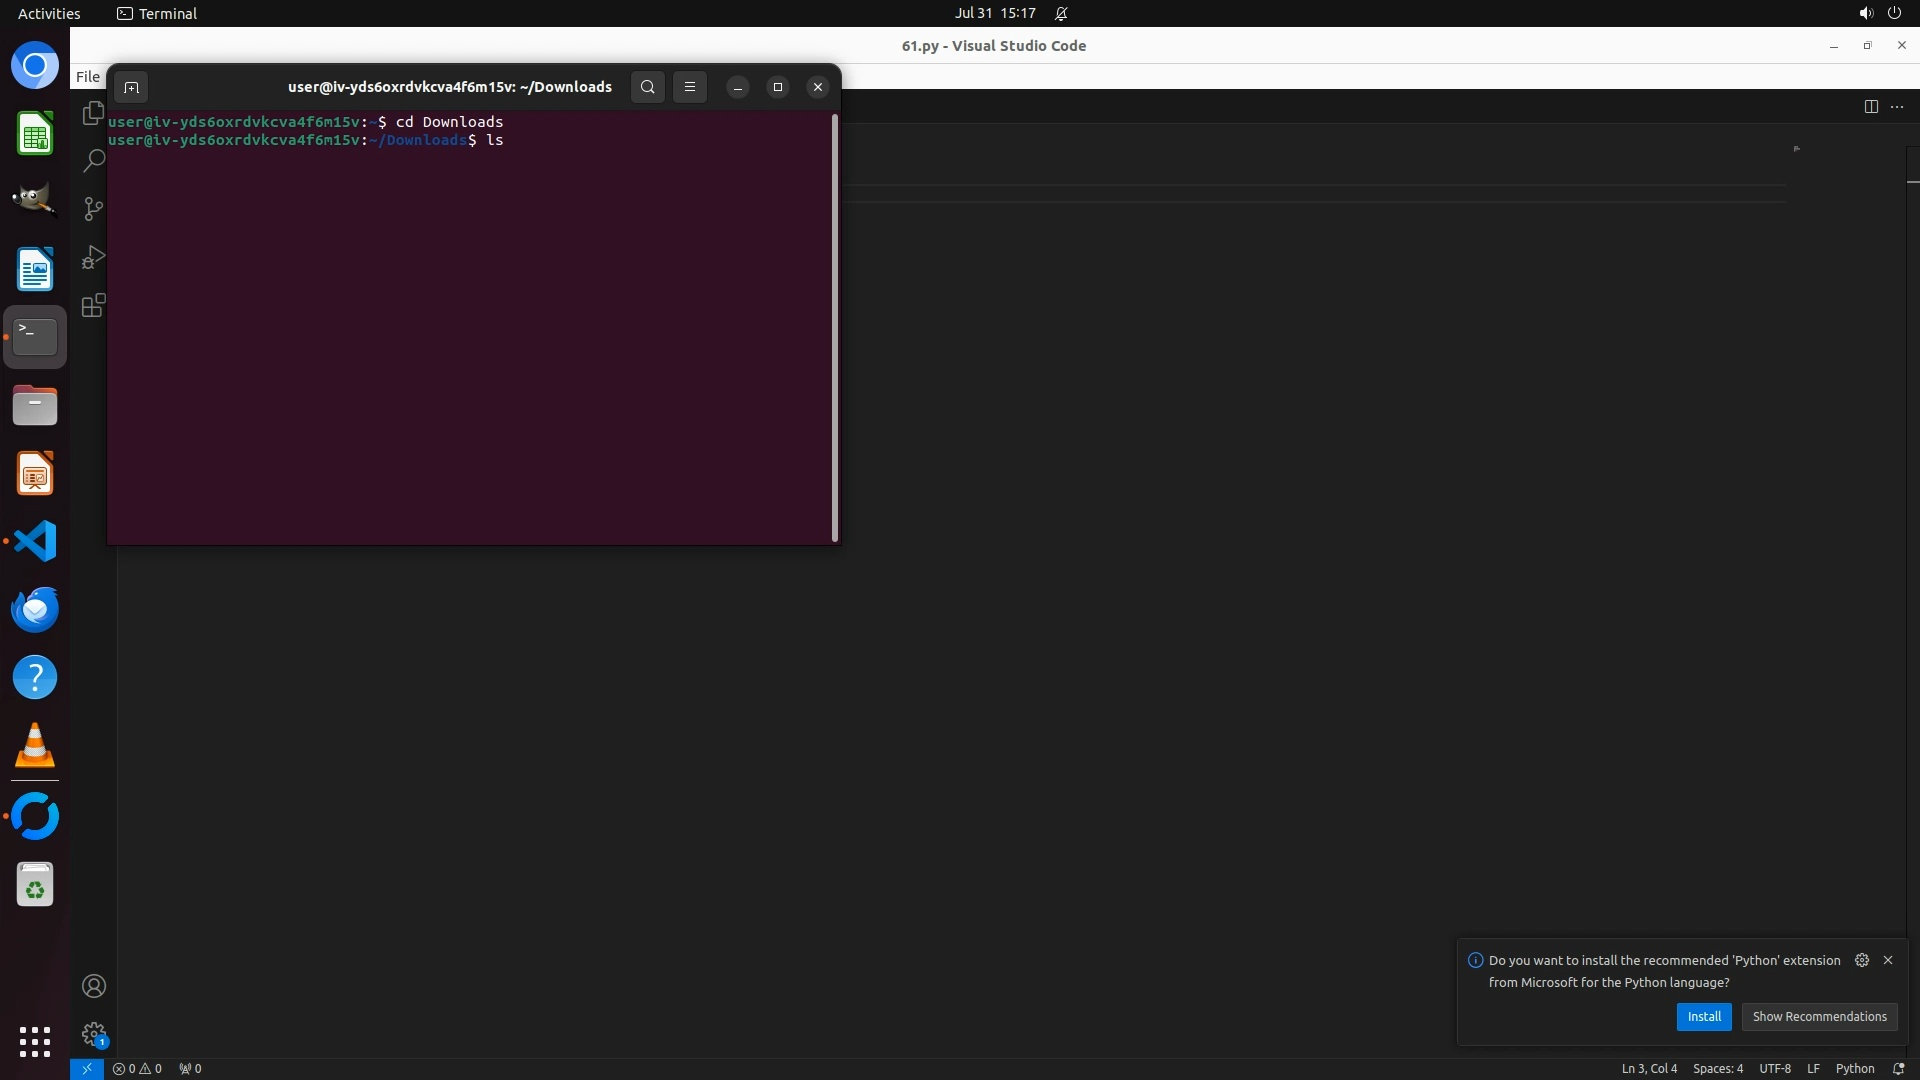This screenshot has width=1920, height=1080.
Task: Toggle do-not-disturb bell in top bar
Action: 1061,14
